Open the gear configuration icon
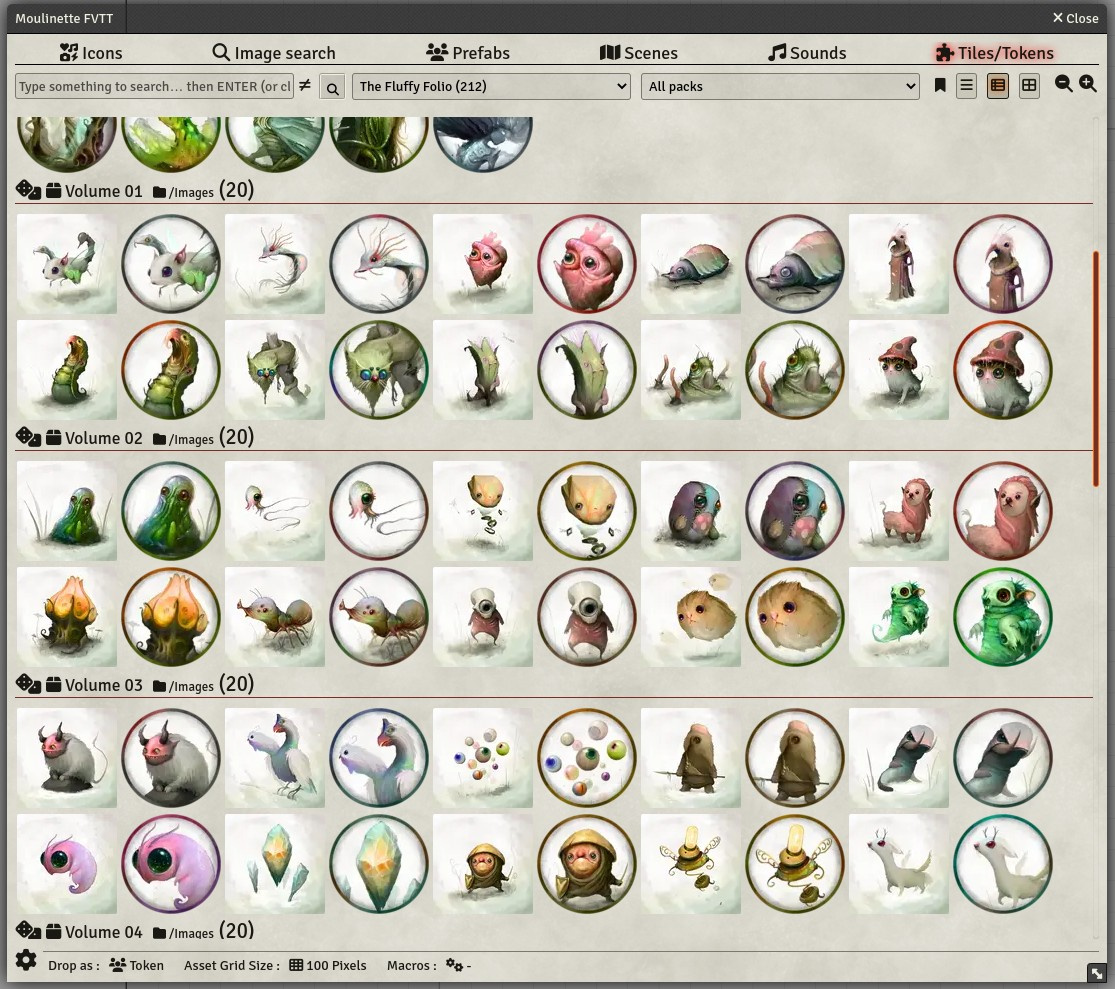Screen dimensions: 1115x989 [x=26, y=960]
